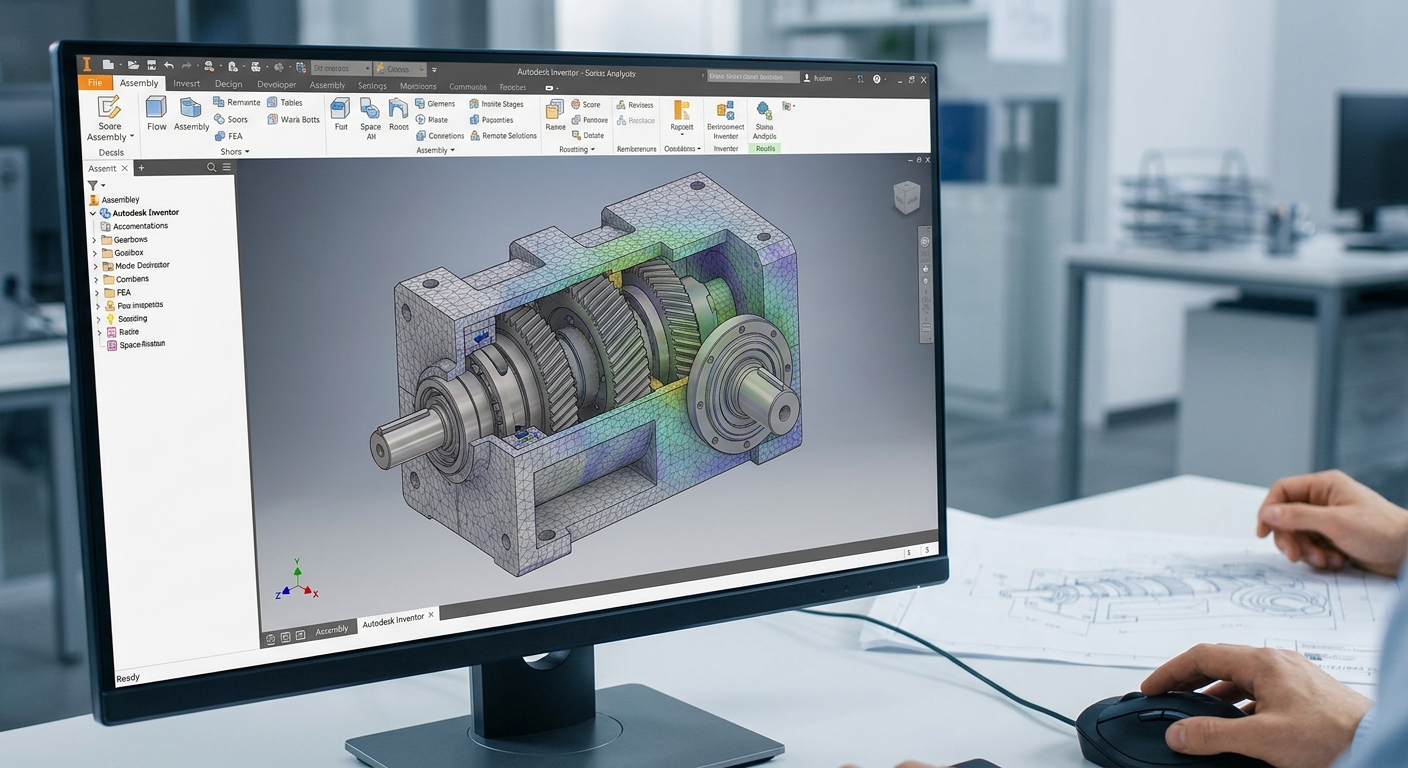Add a new browser panel tab

pos(141,168)
